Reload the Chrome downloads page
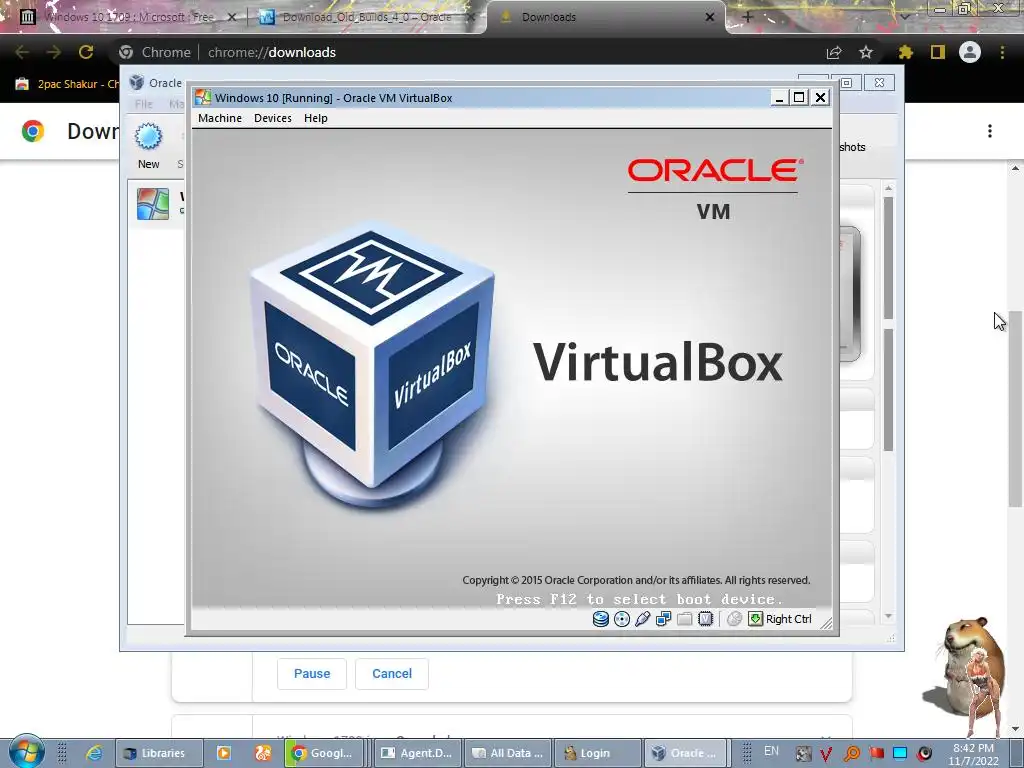This screenshot has width=1024, height=768. [86, 52]
